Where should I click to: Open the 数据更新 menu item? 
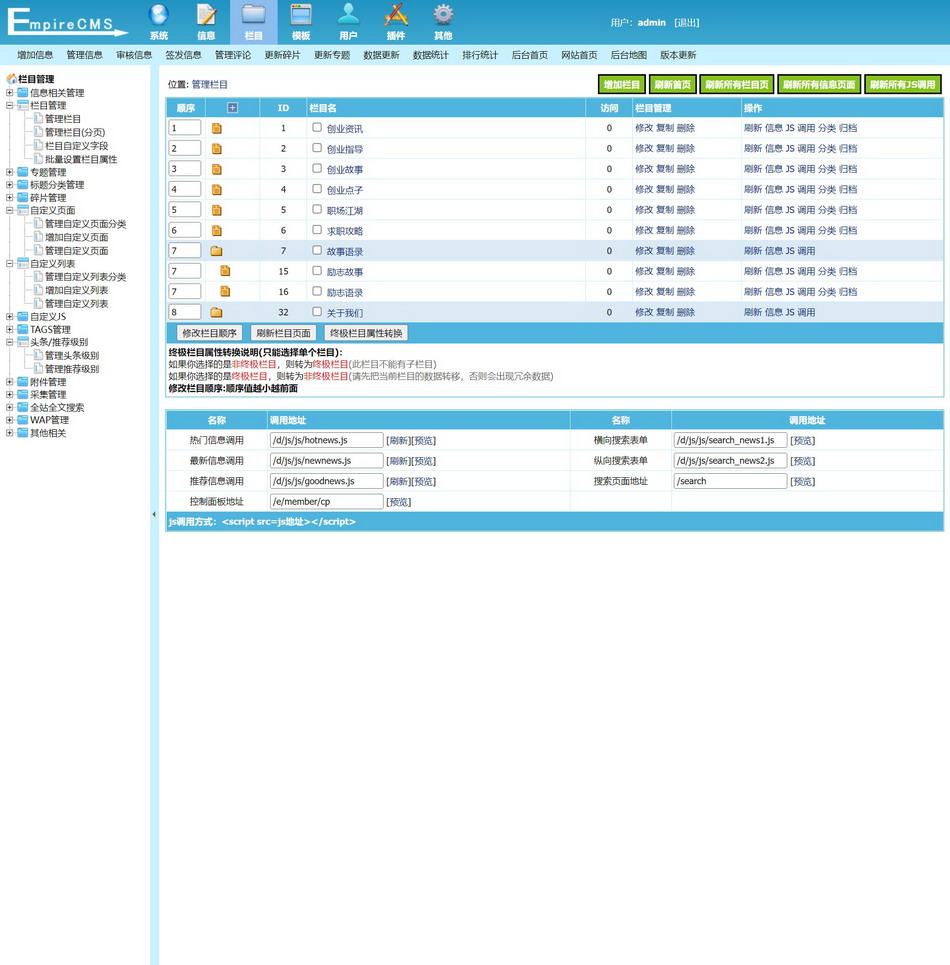(x=381, y=55)
